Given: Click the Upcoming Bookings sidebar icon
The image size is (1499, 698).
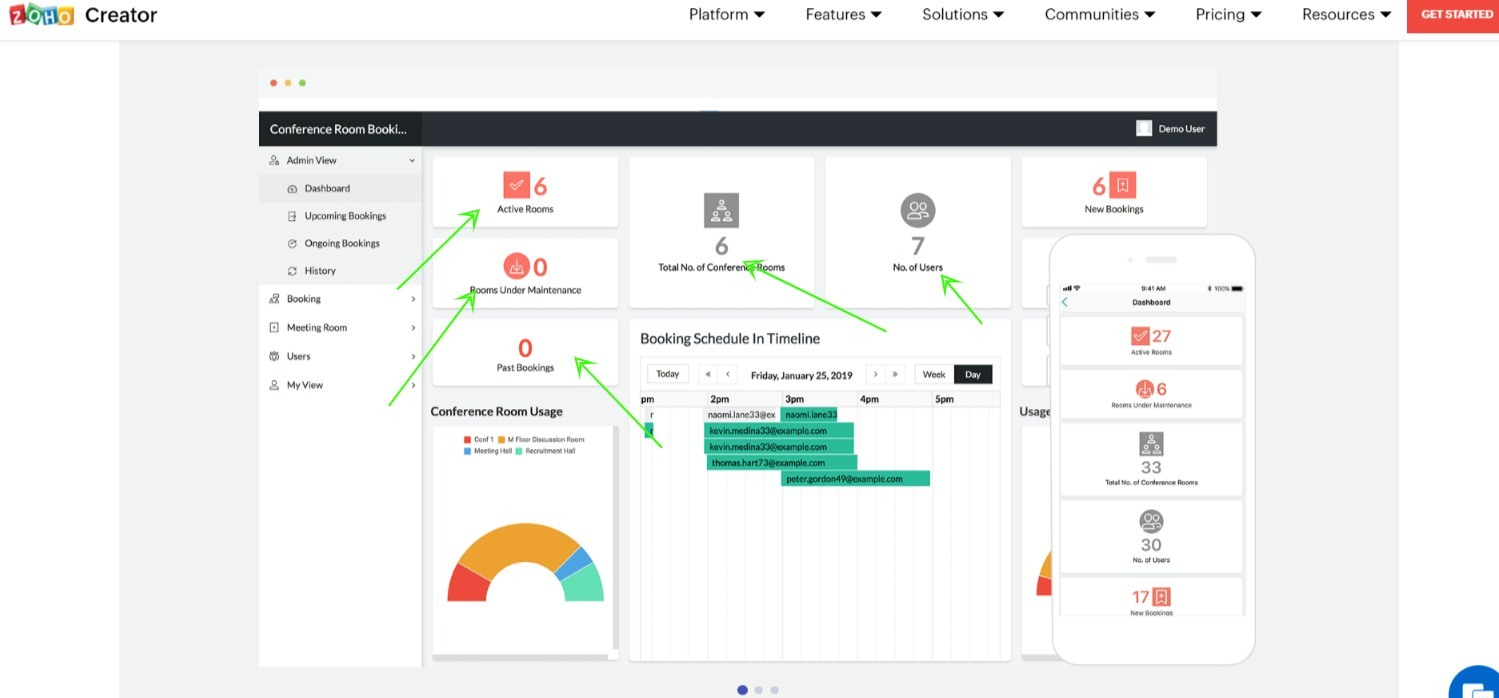Looking at the screenshot, I should pyautogui.click(x=292, y=216).
